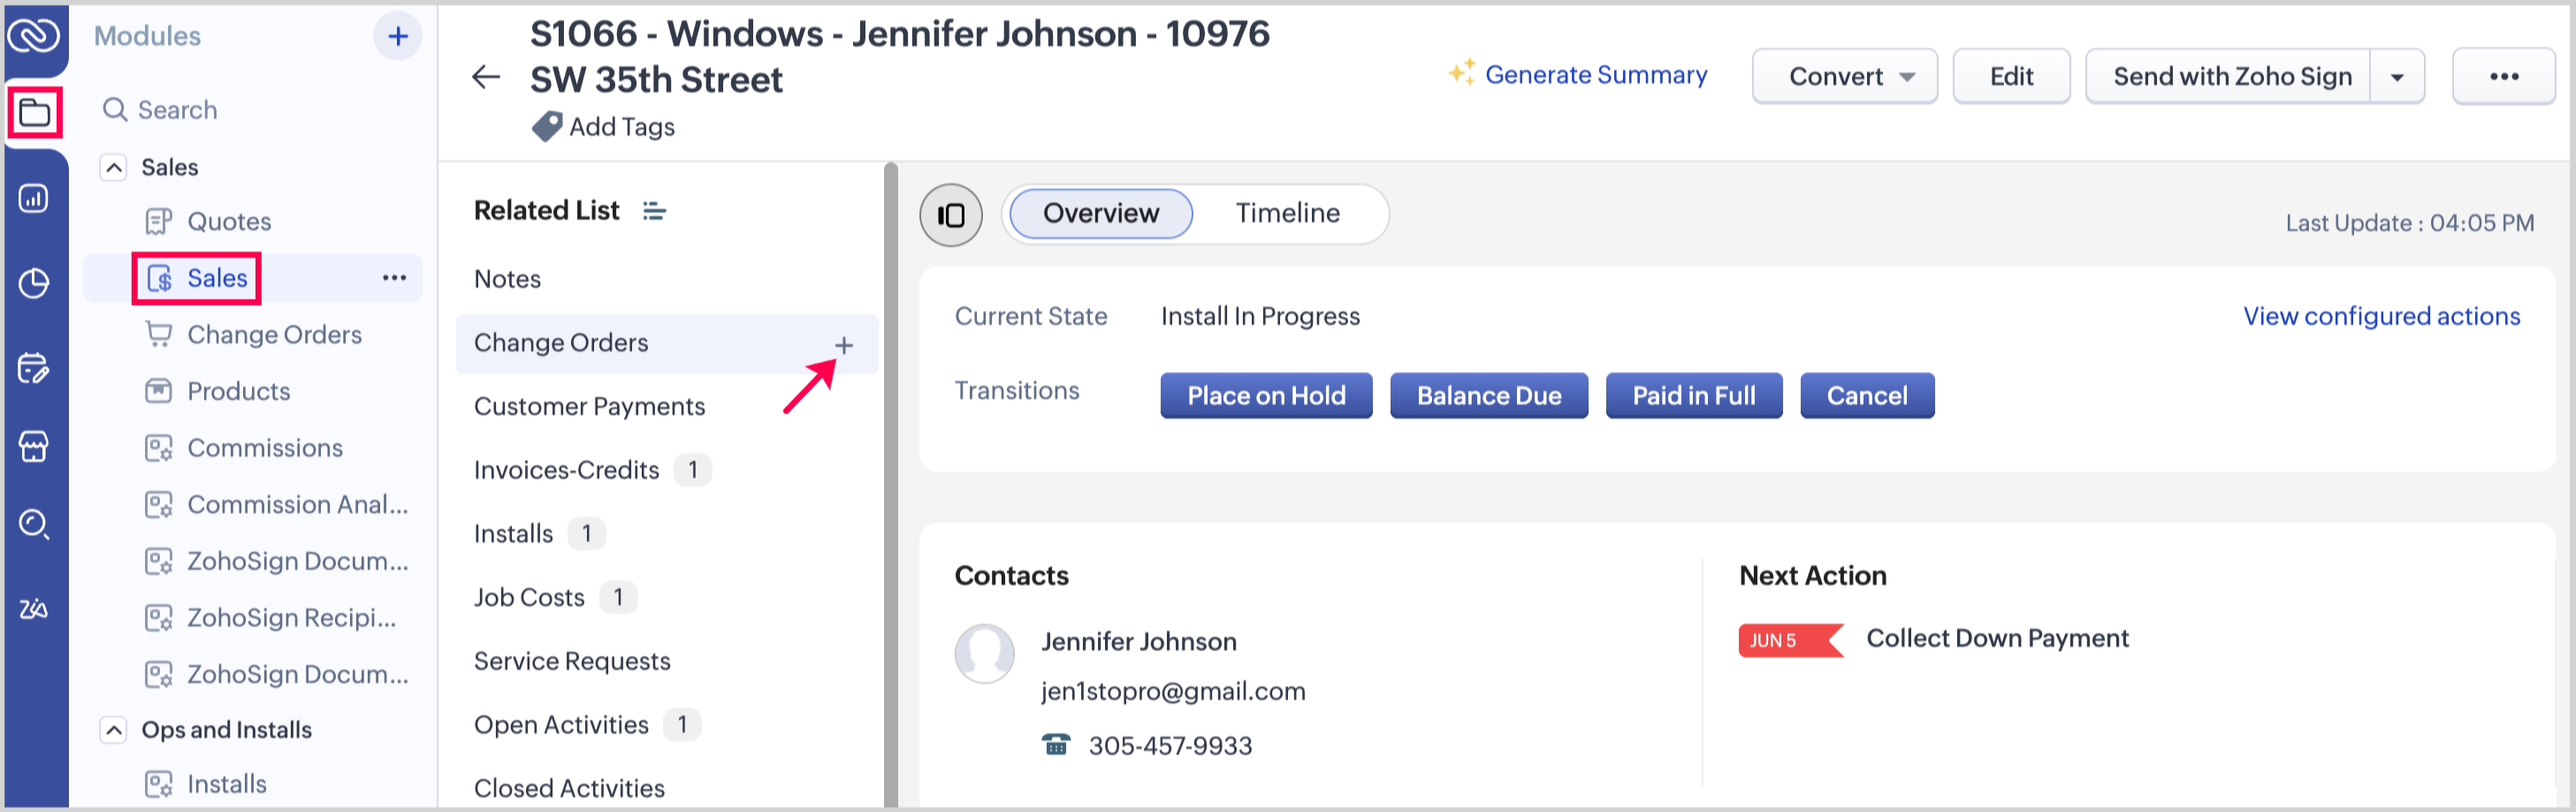The height and width of the screenshot is (812, 2576).
Task: Switch to the Timeline tab
Action: [x=1287, y=213]
